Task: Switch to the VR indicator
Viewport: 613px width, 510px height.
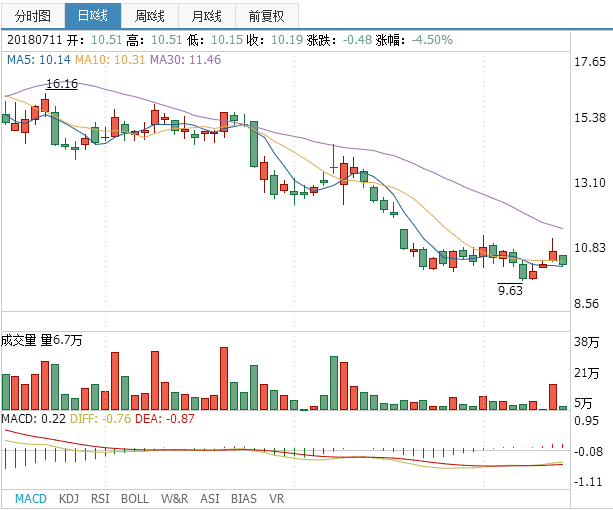Action: pos(276,499)
